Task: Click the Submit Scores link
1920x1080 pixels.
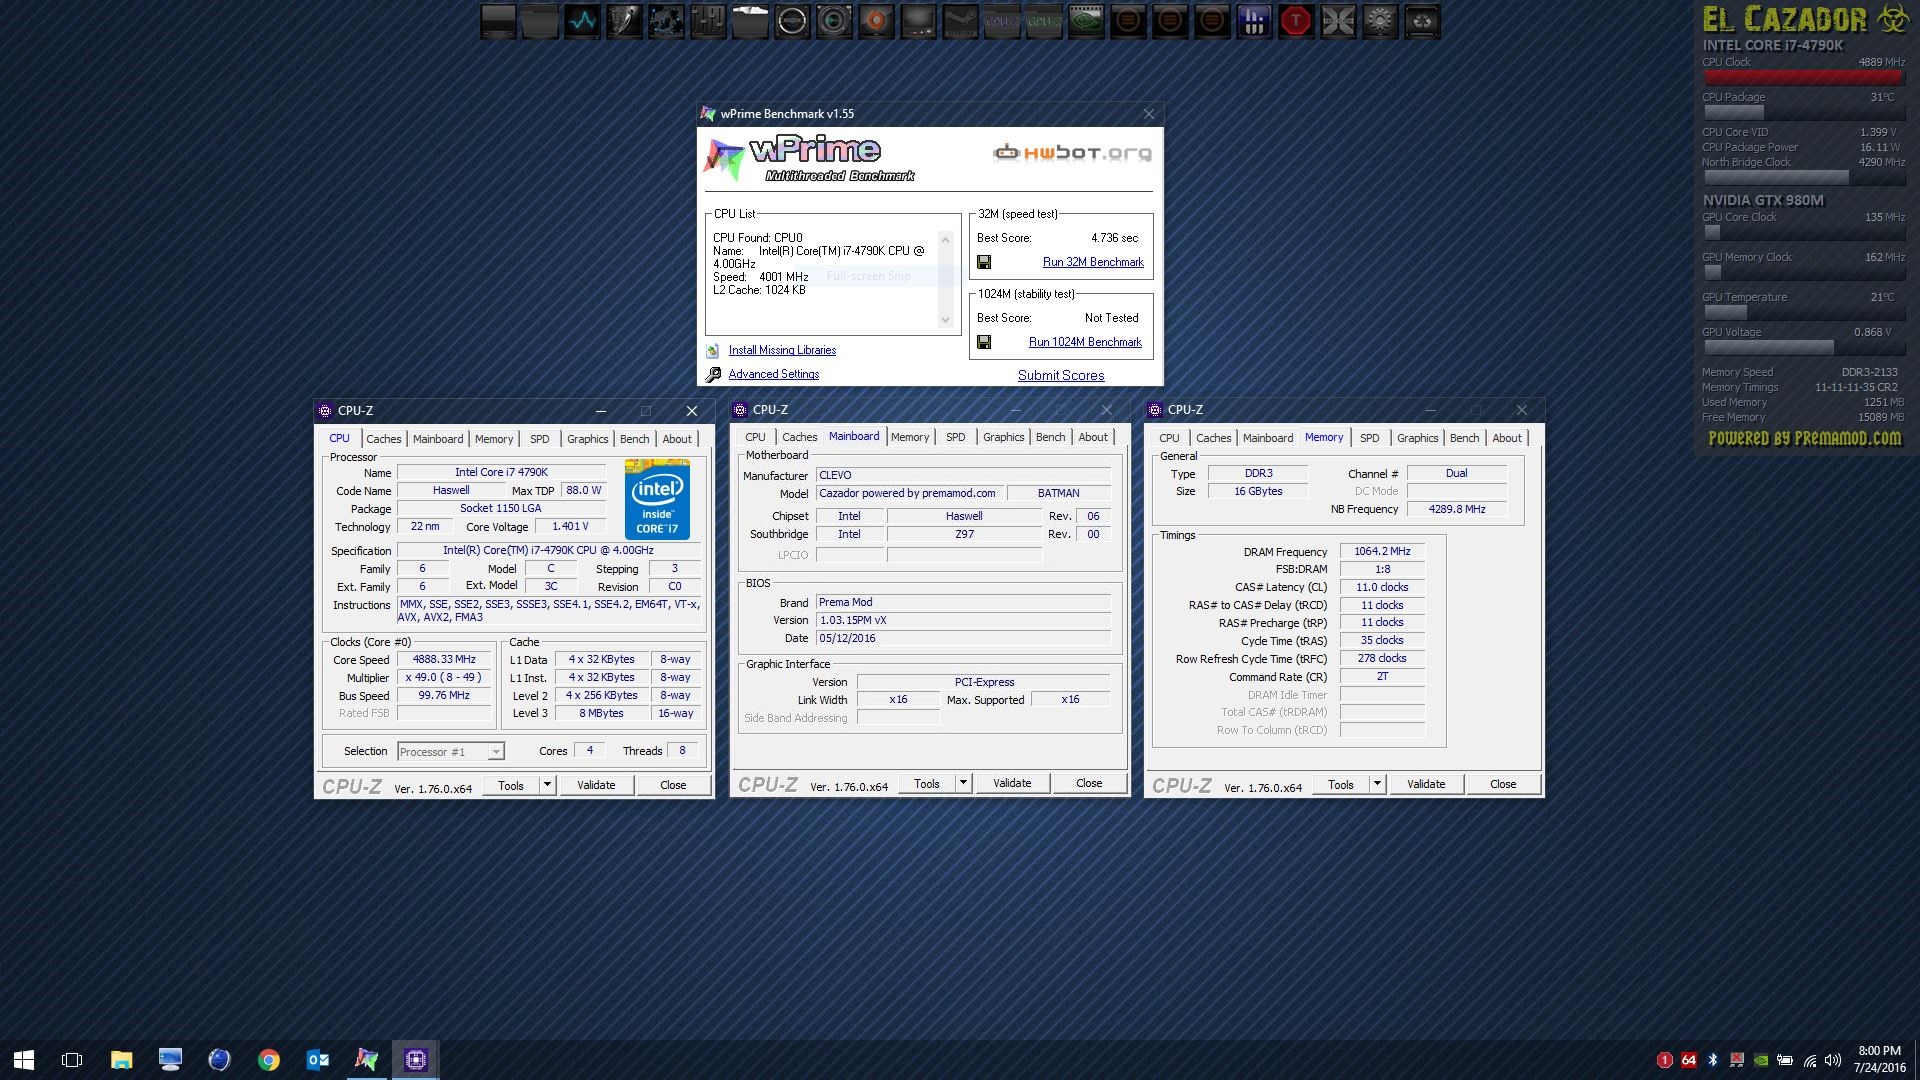Action: click(x=1061, y=375)
